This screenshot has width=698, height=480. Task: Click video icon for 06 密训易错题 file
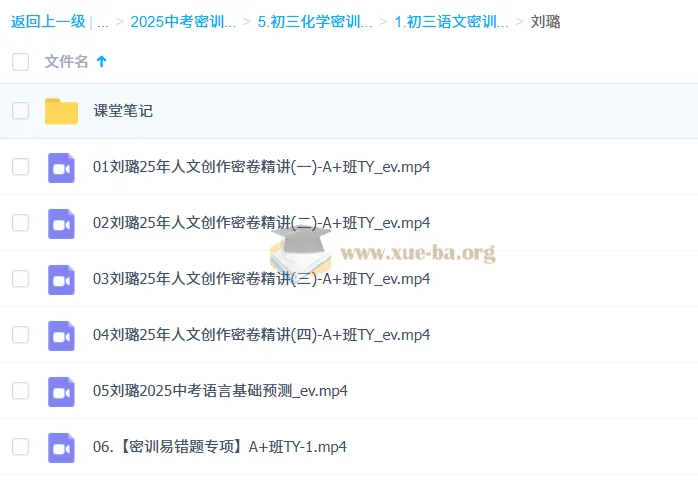pyautogui.click(x=61, y=448)
